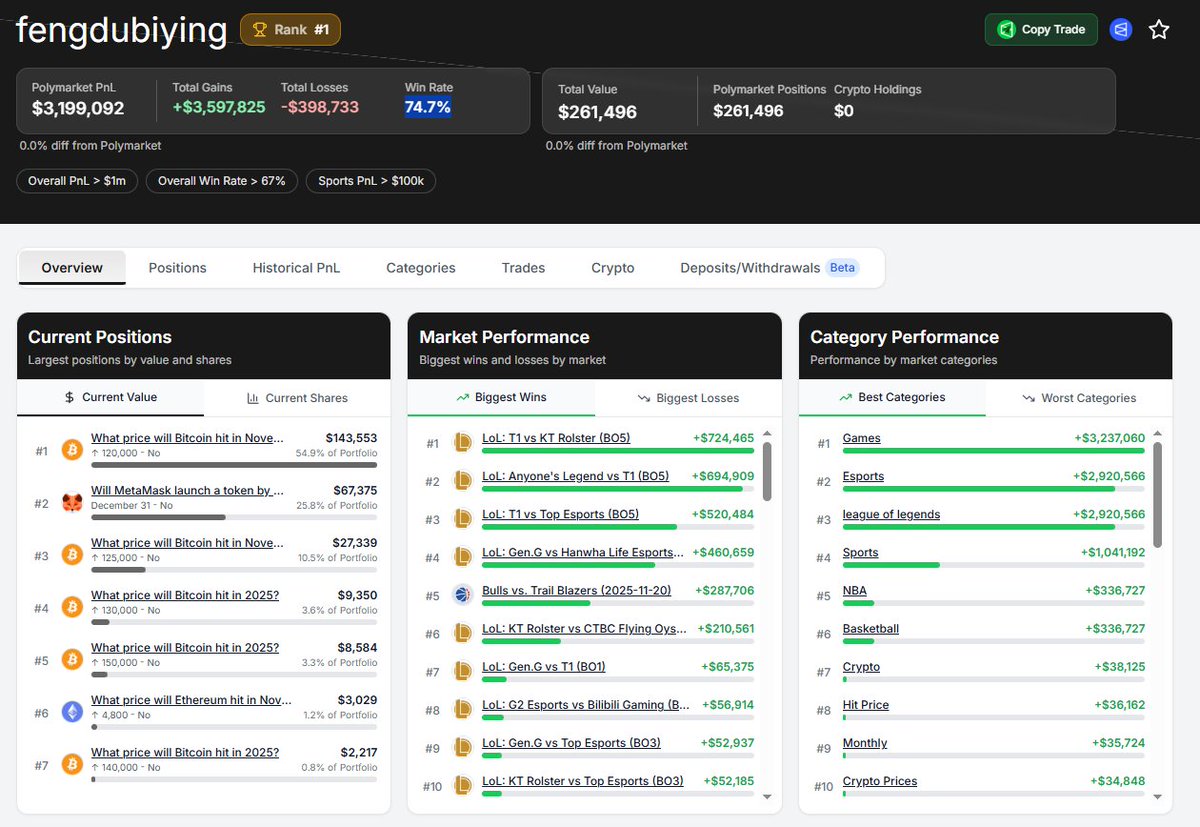Click the Copy Trade button
This screenshot has width=1200, height=827.
click(x=1040, y=29)
